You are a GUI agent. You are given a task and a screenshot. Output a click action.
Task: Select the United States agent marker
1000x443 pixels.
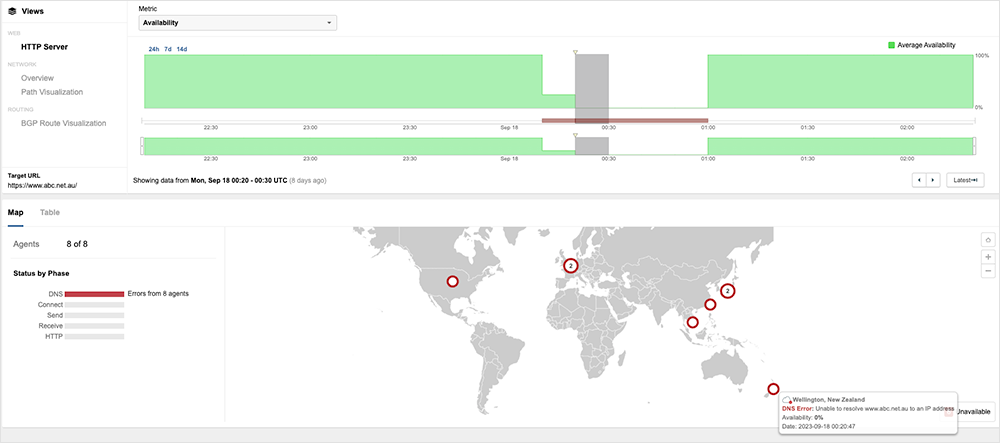(x=451, y=282)
